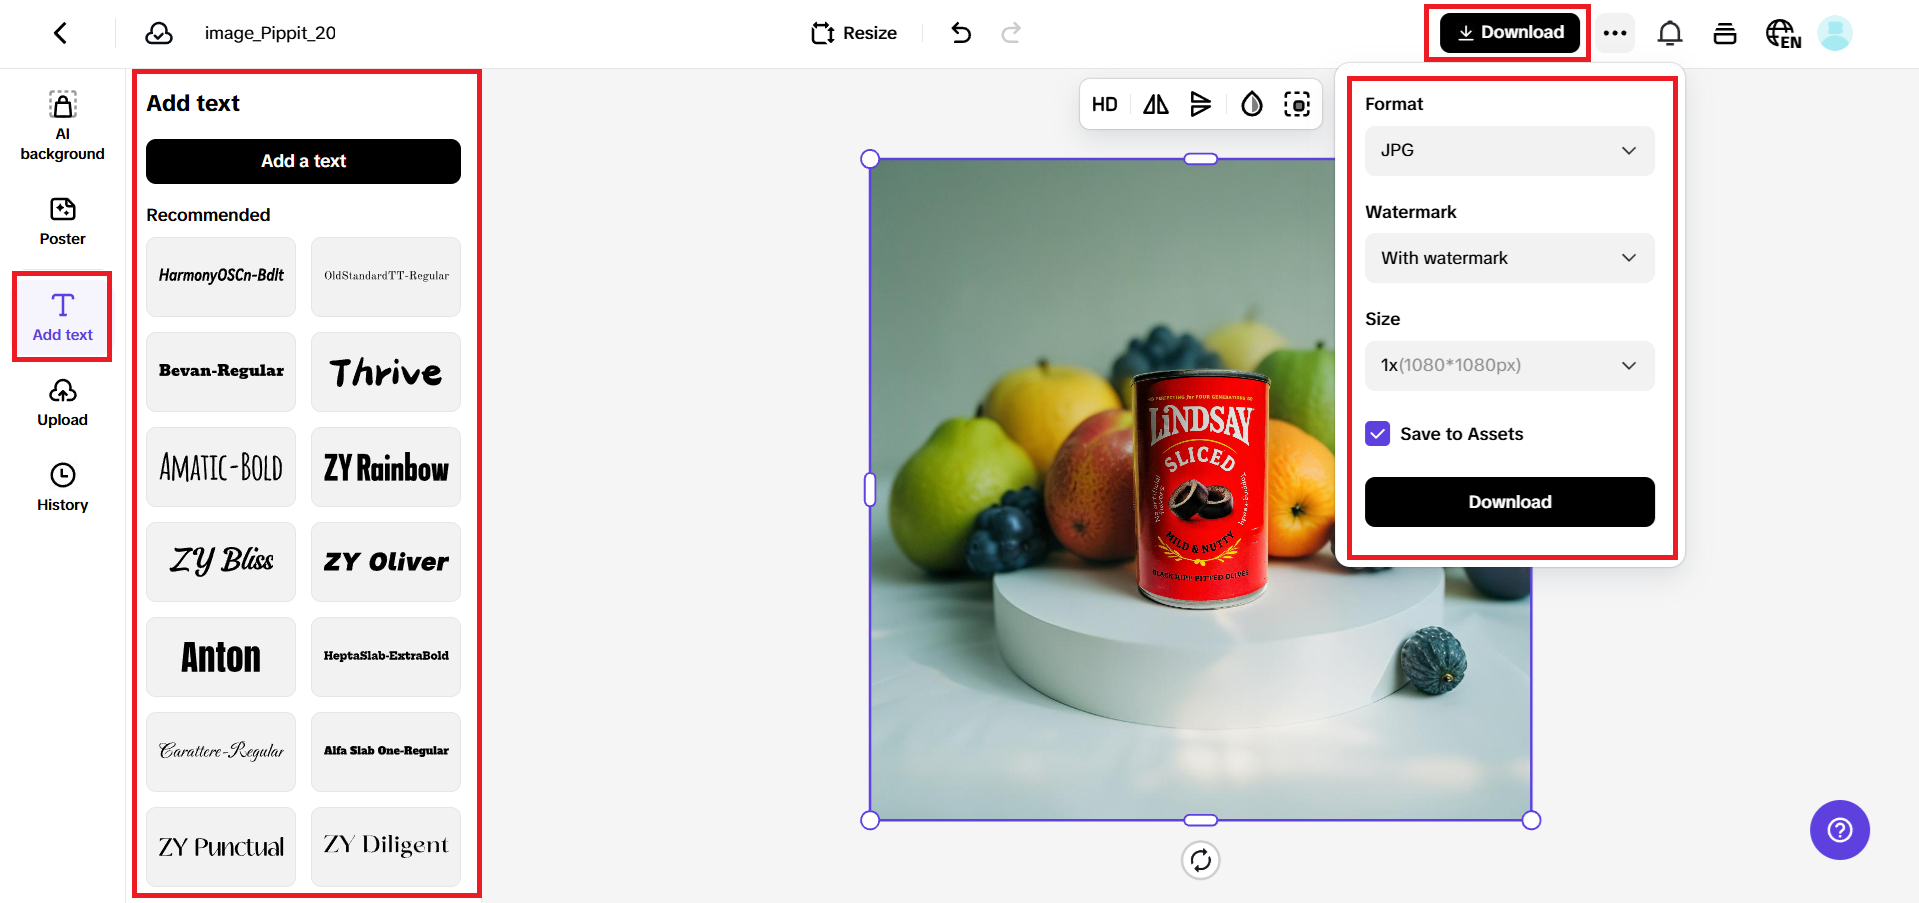This screenshot has height=903, width=1919.
Task: Open the Upload panel
Action: click(62, 403)
